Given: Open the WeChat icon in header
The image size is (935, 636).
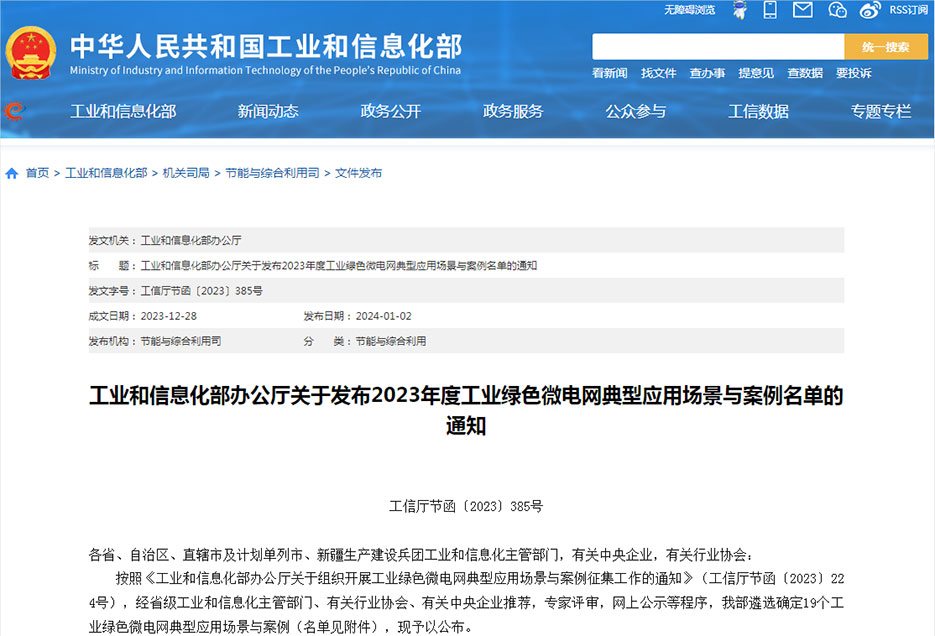Looking at the screenshot, I should click(x=838, y=10).
